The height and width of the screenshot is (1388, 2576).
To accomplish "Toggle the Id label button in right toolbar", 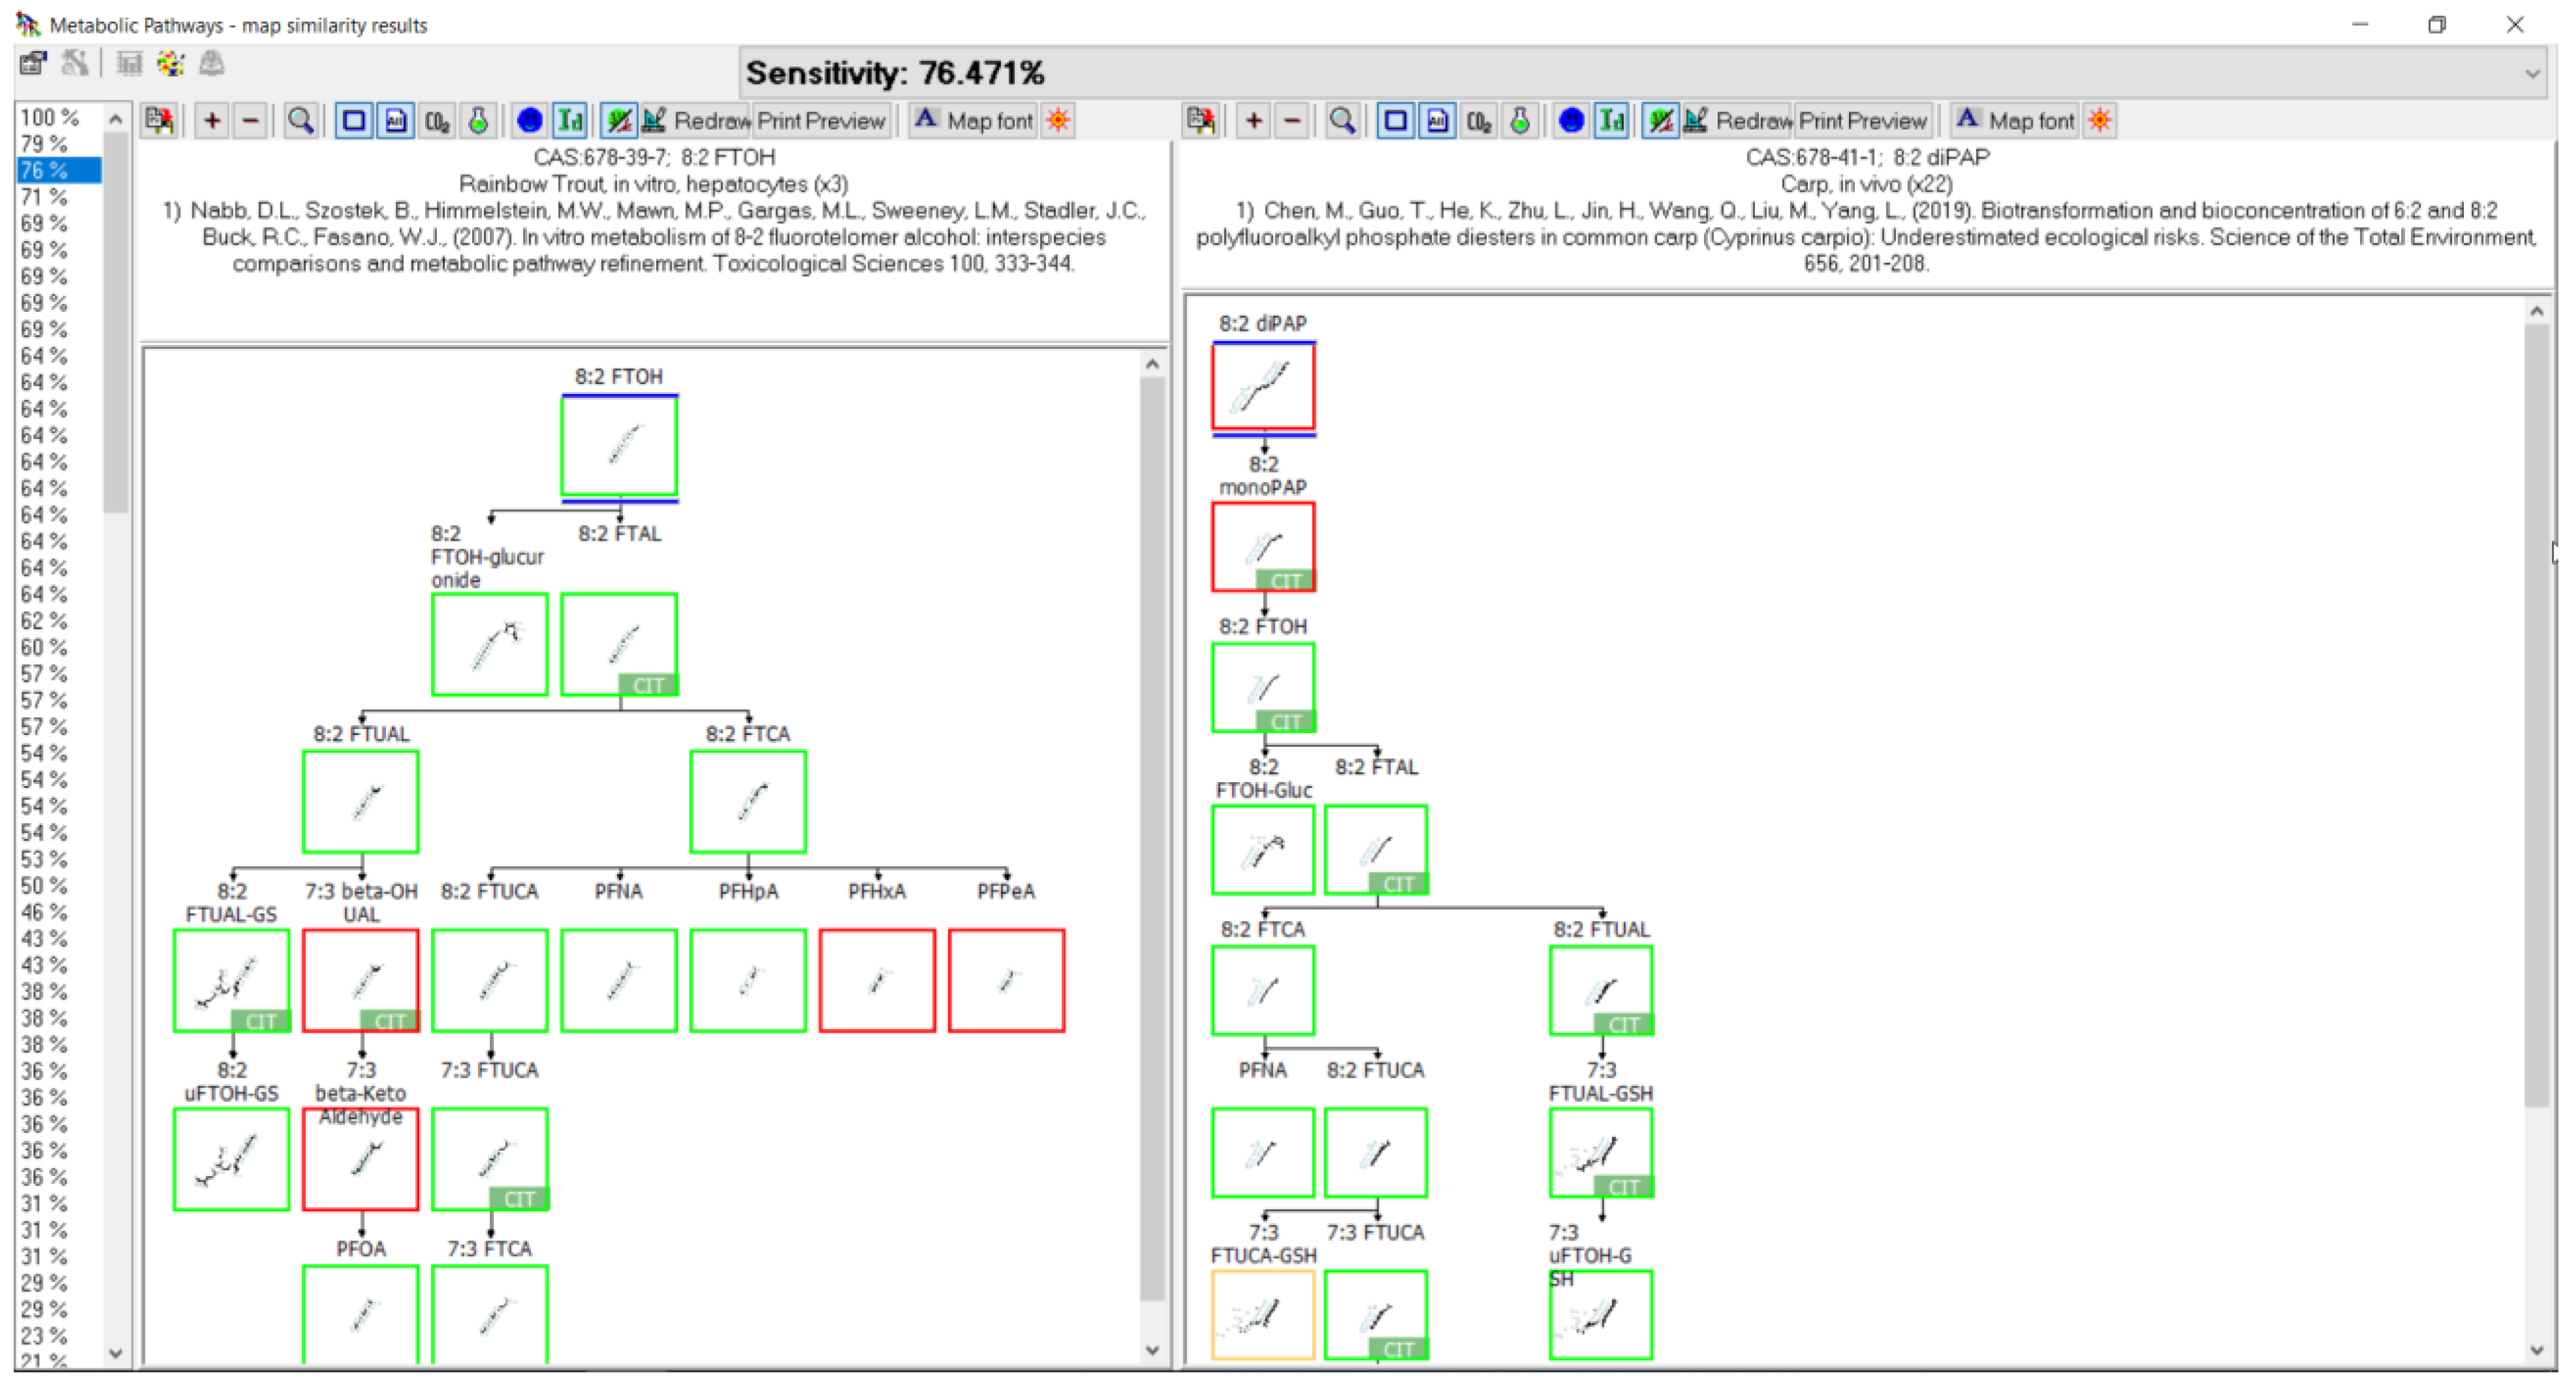I will 1612,121.
